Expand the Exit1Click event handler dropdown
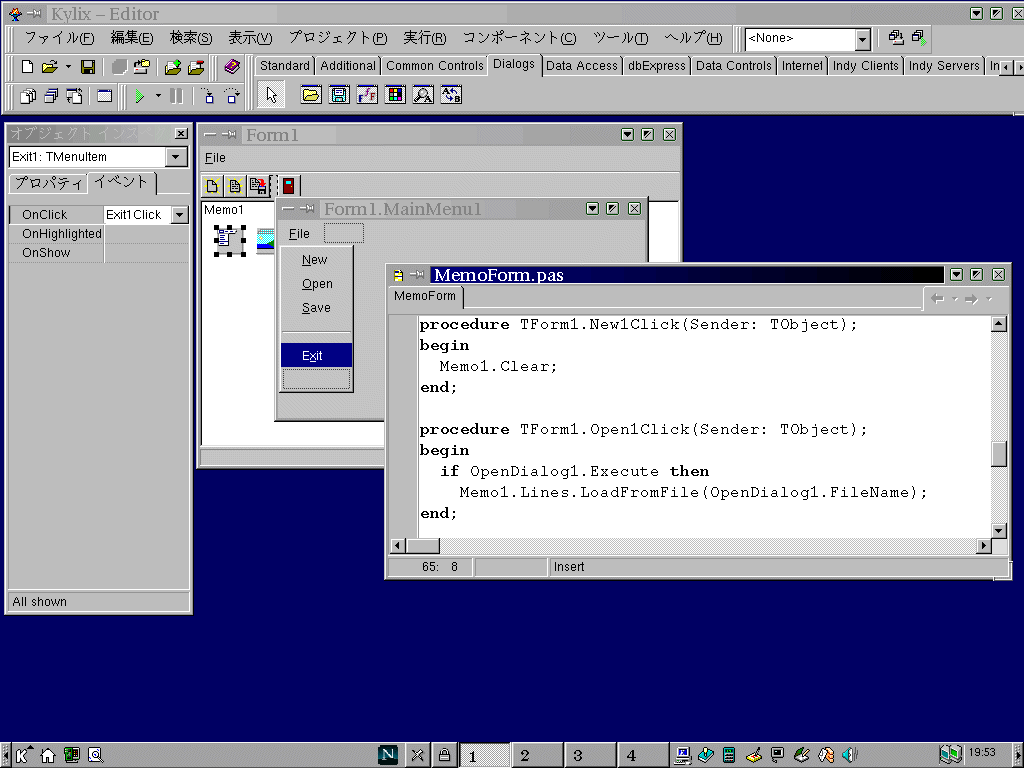This screenshot has height=768, width=1024. [180, 215]
